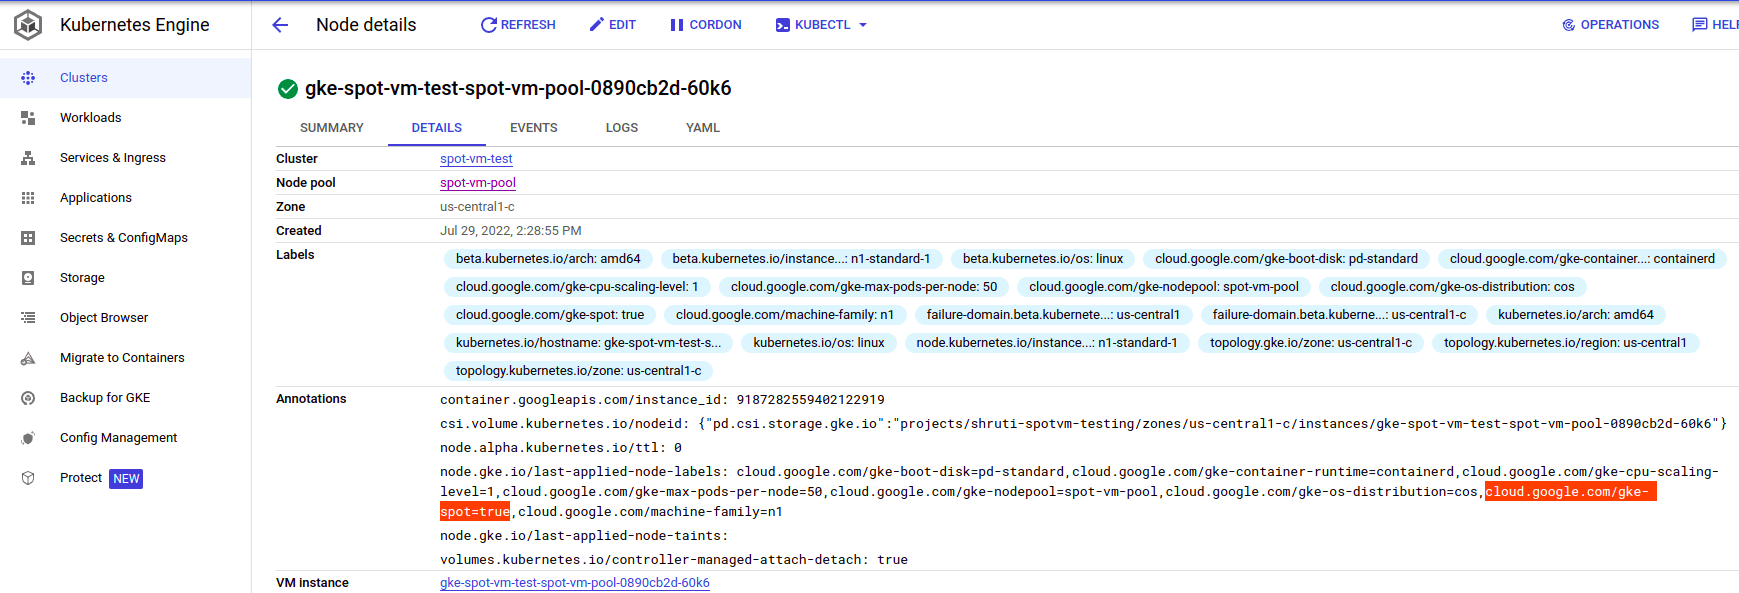This screenshot has height=593, width=1739.
Task: Click the beta.kubernetes.io/arch: amd64 label
Action: (x=548, y=259)
